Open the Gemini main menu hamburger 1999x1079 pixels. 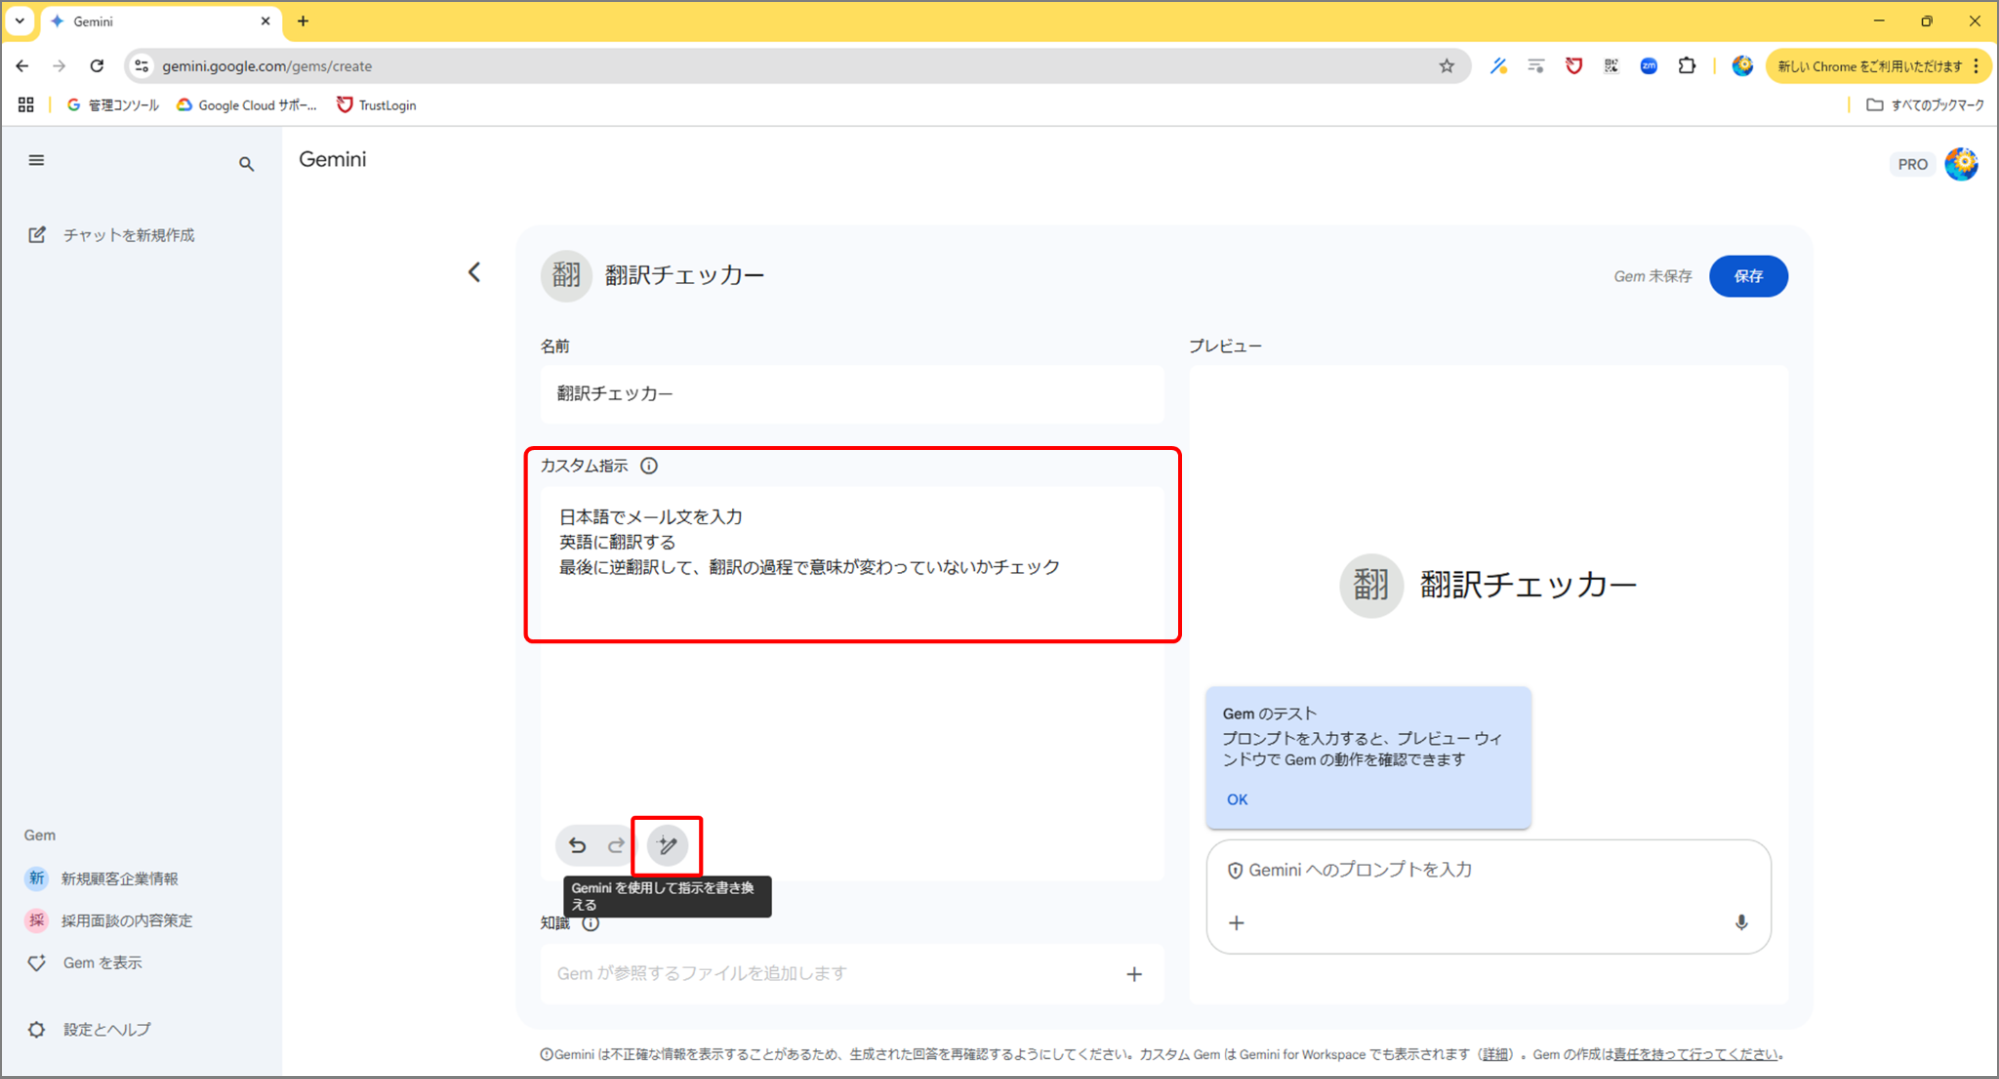pyautogui.click(x=36, y=160)
